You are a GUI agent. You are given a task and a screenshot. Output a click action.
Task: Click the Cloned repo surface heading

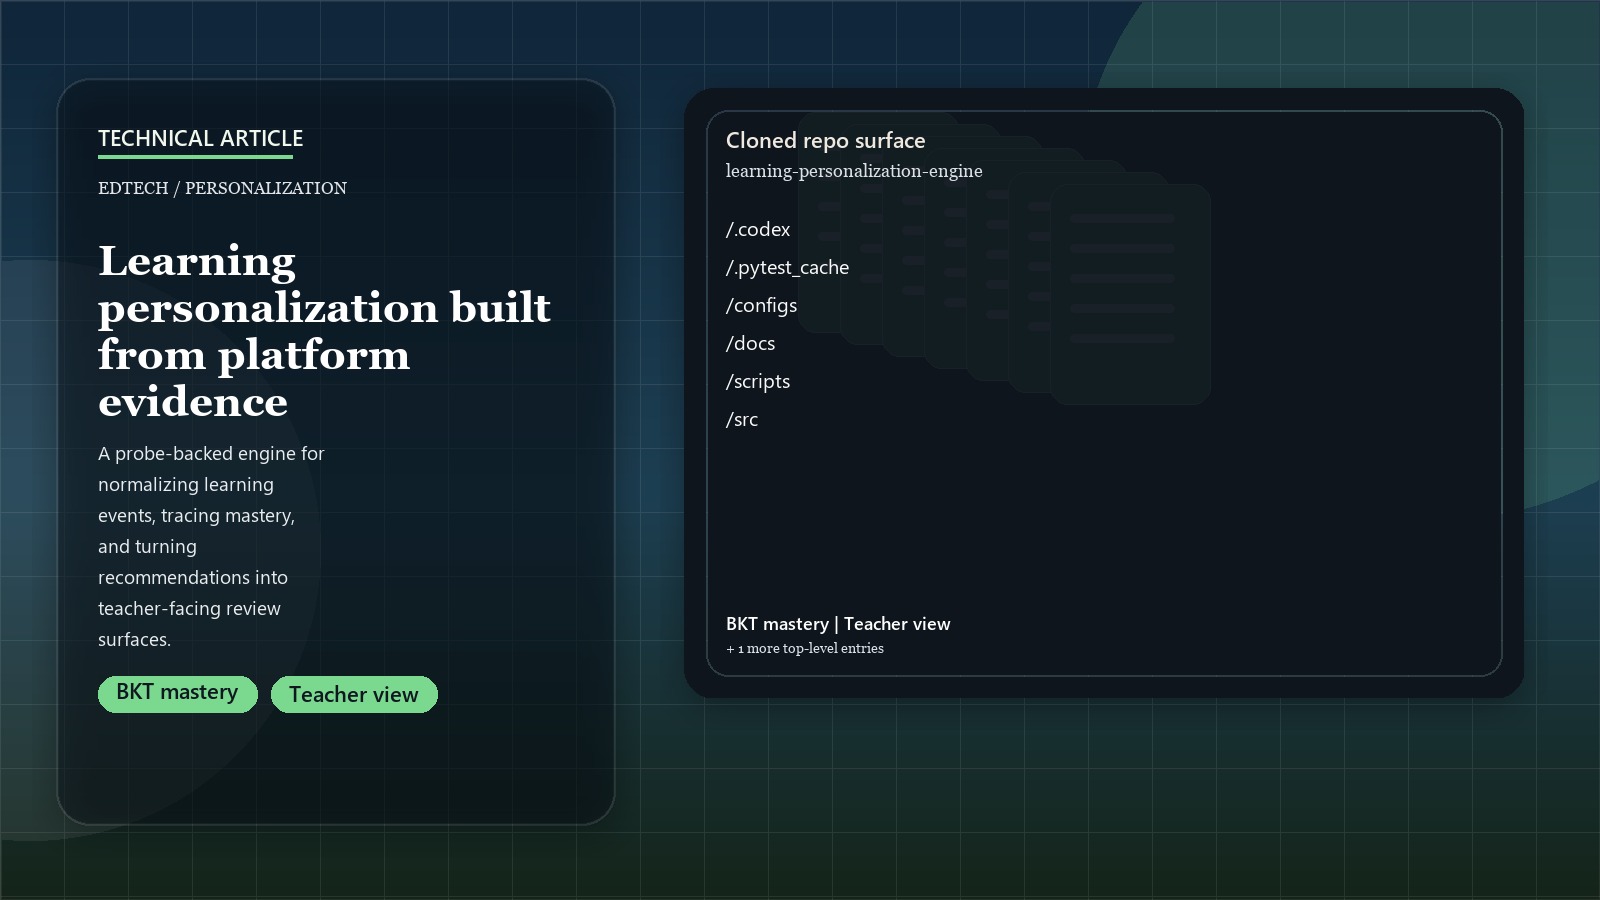point(826,140)
